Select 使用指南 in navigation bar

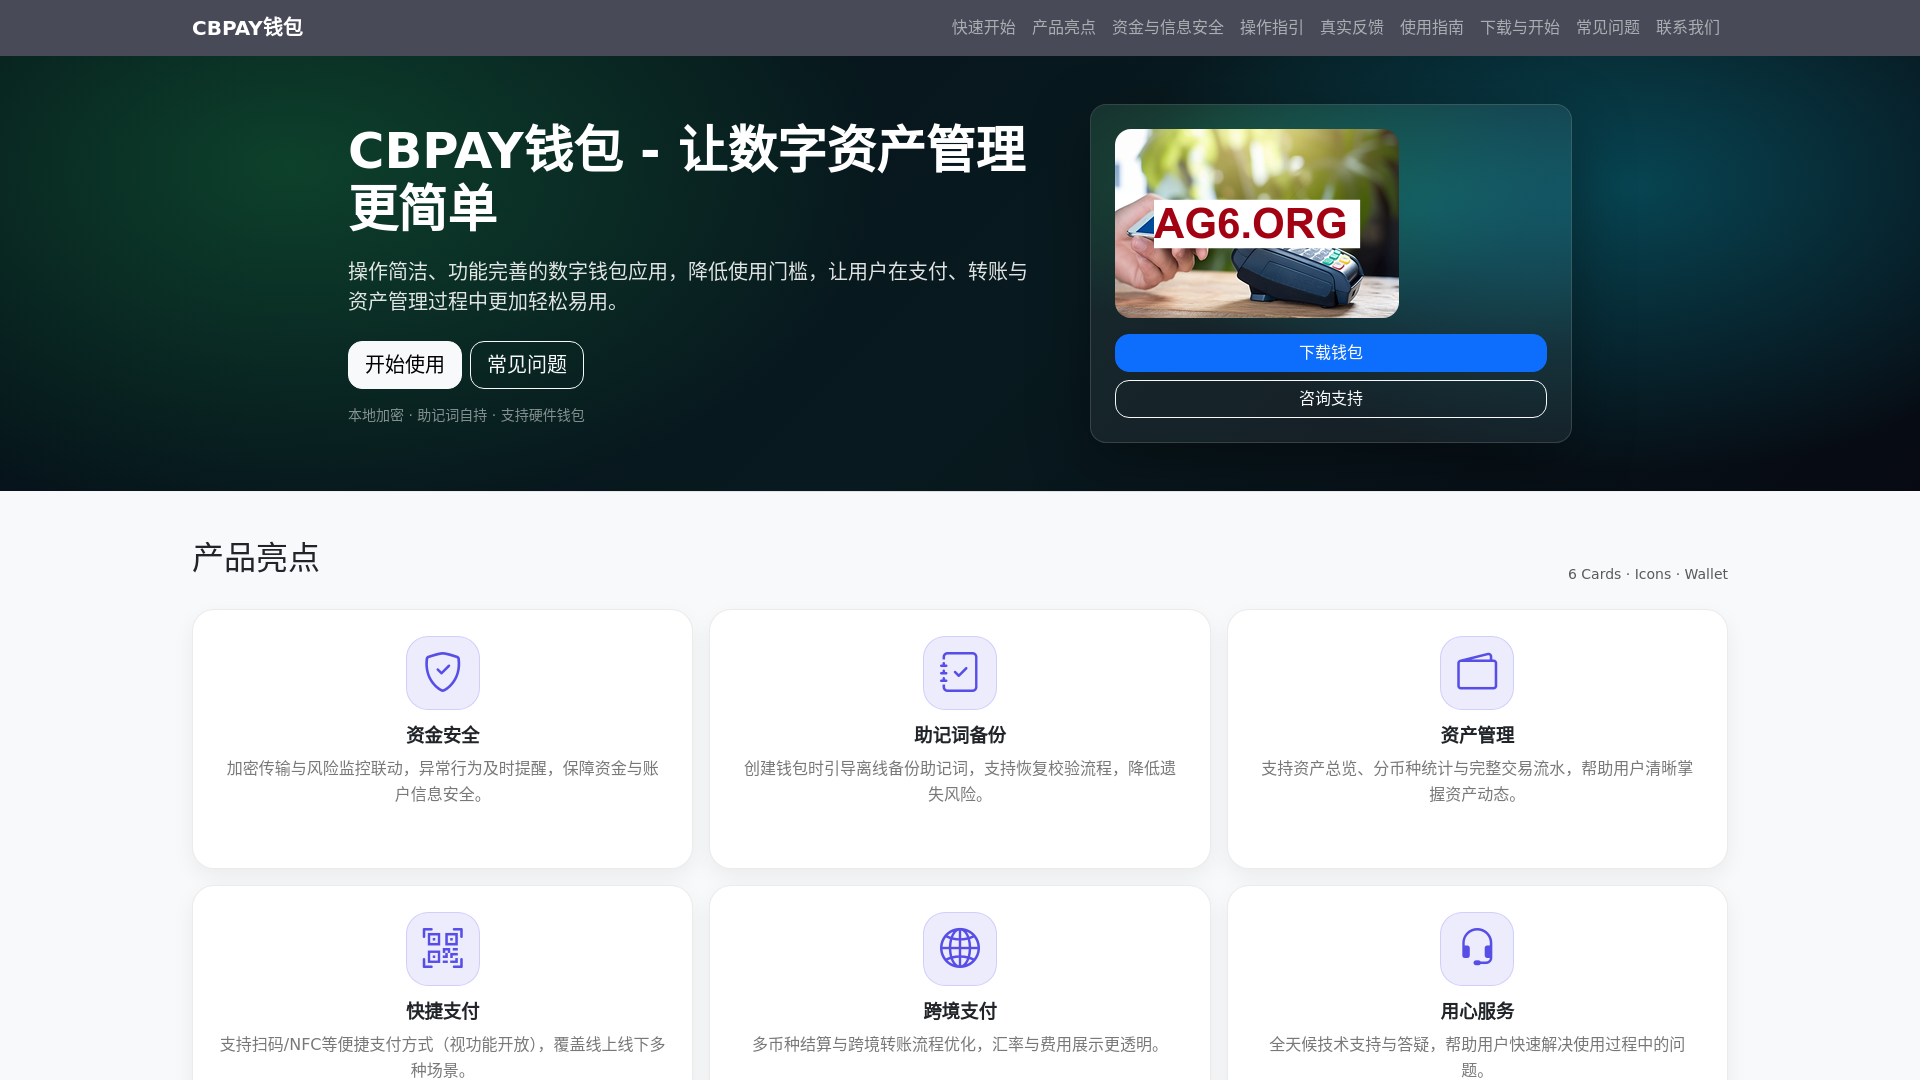click(1432, 28)
